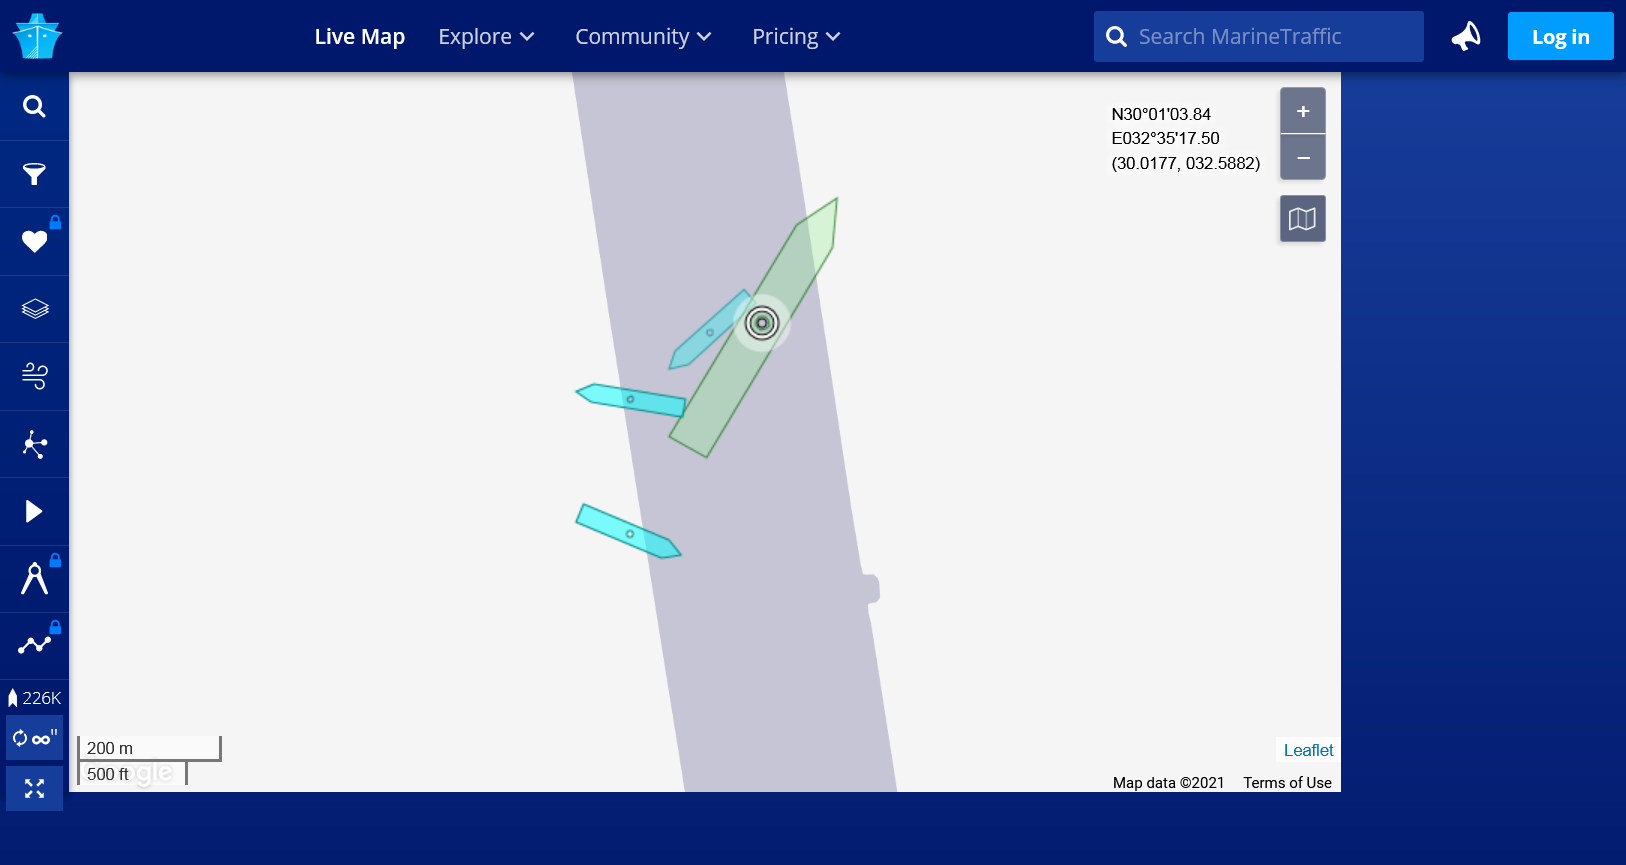Toggle the auto-refresh infinity control

(x=34, y=738)
